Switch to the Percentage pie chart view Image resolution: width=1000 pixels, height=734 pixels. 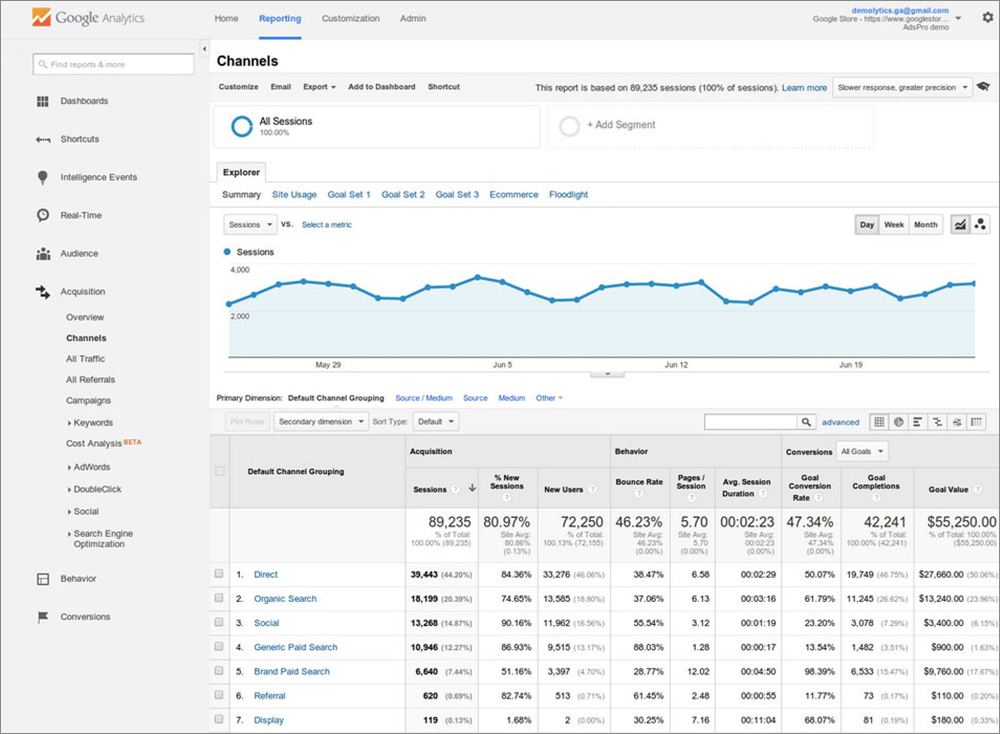(x=899, y=421)
